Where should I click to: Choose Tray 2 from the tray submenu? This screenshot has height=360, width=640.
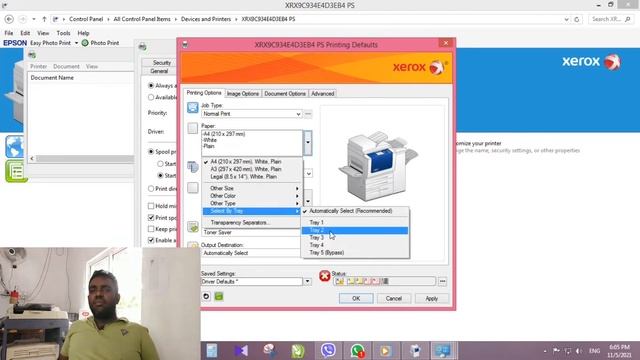(x=355, y=230)
